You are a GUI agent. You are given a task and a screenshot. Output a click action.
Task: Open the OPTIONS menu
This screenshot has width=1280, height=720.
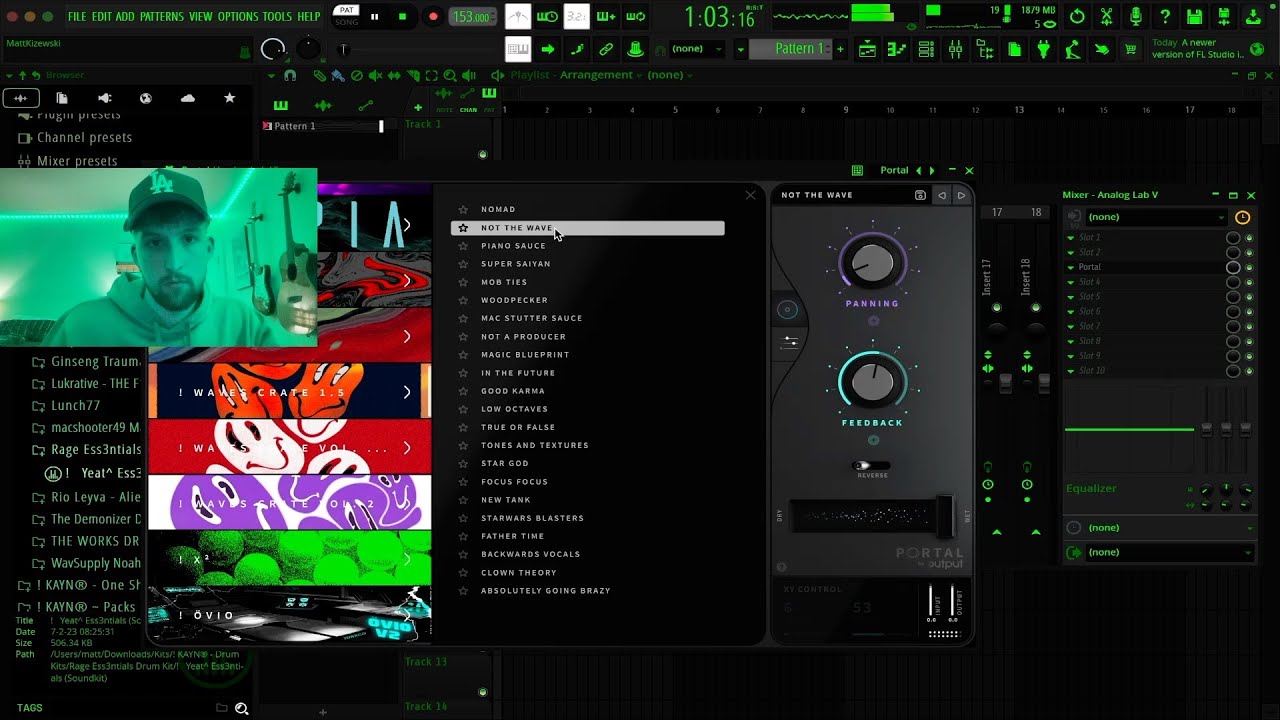[238, 17]
